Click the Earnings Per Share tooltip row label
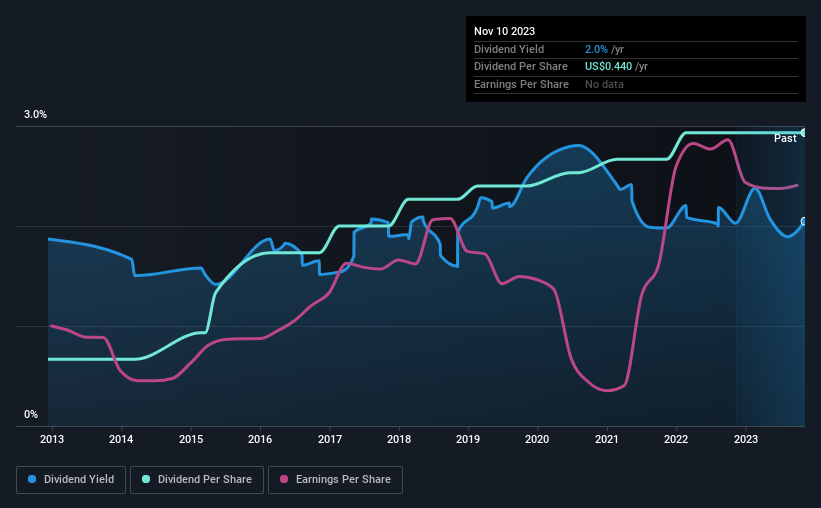821x508 pixels. tap(522, 84)
